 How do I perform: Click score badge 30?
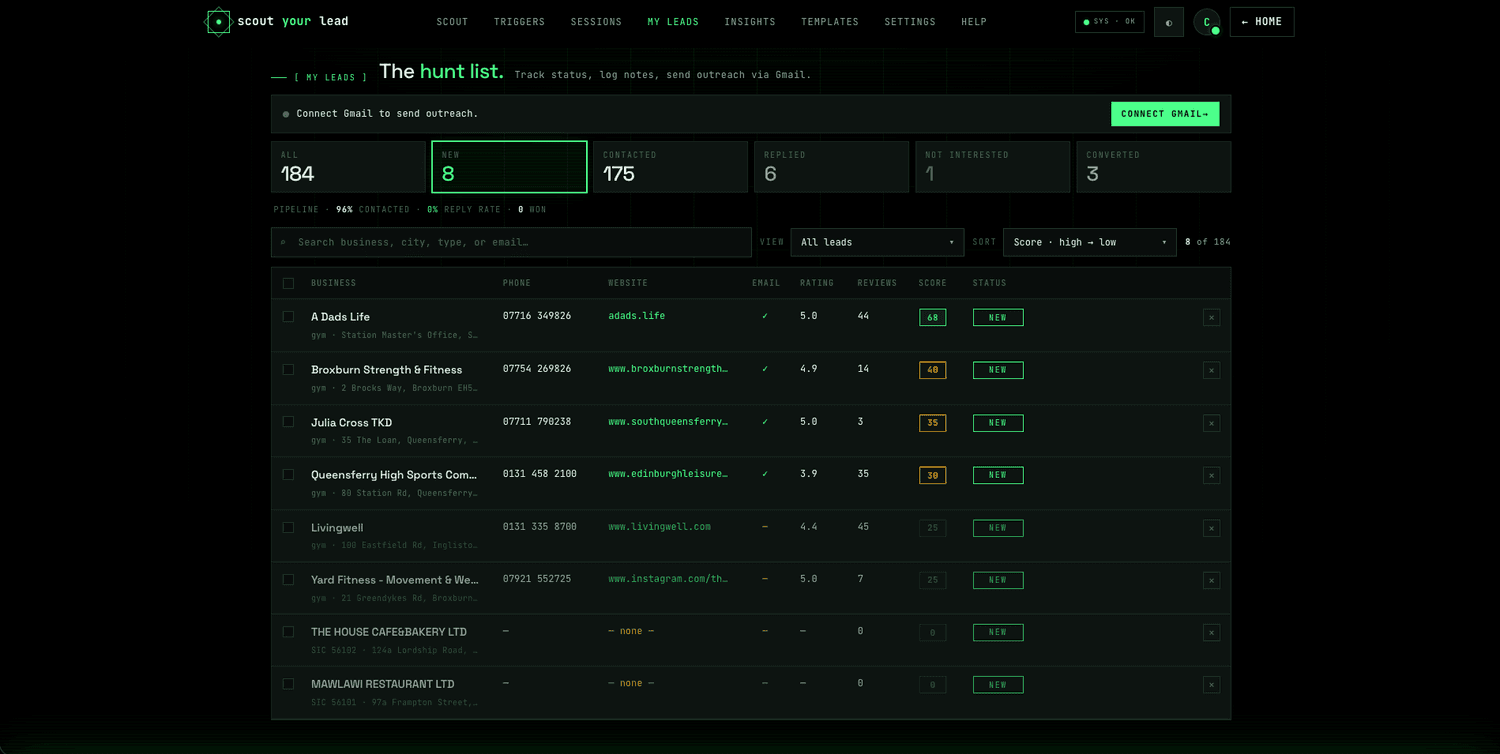pyautogui.click(x=932, y=475)
